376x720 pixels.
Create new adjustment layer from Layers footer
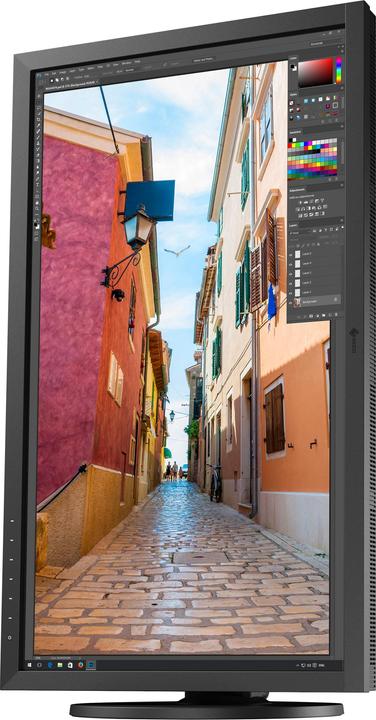[x=318, y=316]
